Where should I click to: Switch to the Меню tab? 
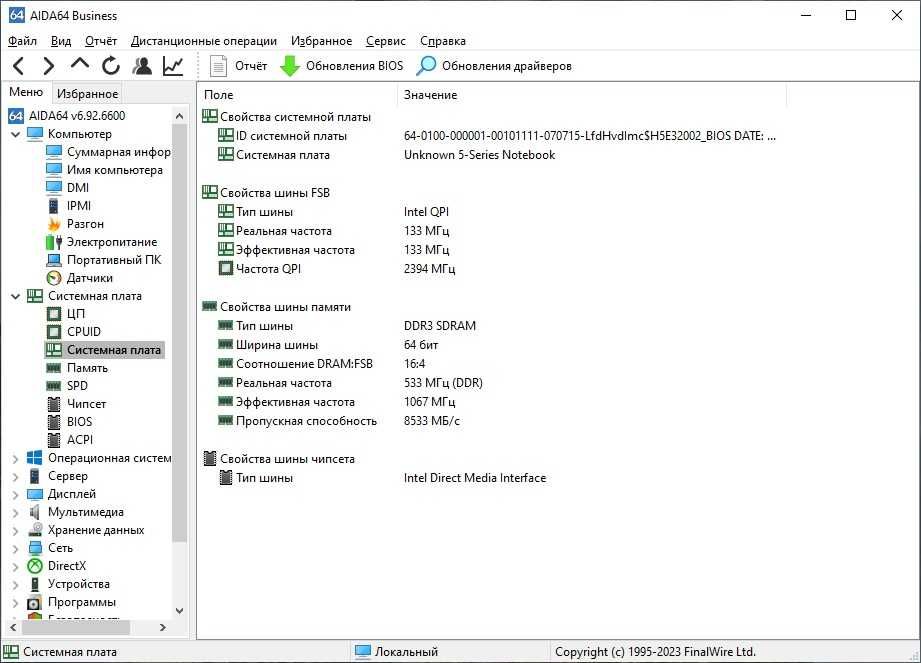click(x=26, y=92)
